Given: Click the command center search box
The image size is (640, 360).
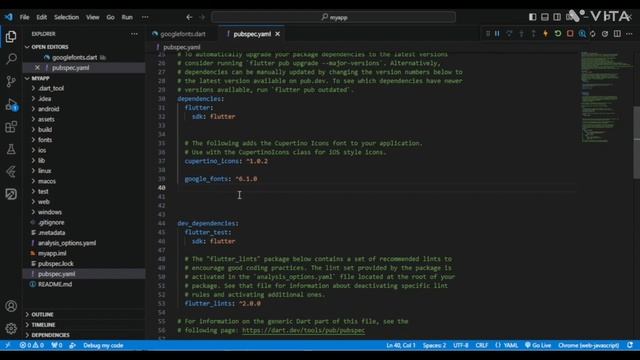Looking at the screenshot, I should pos(333,17).
